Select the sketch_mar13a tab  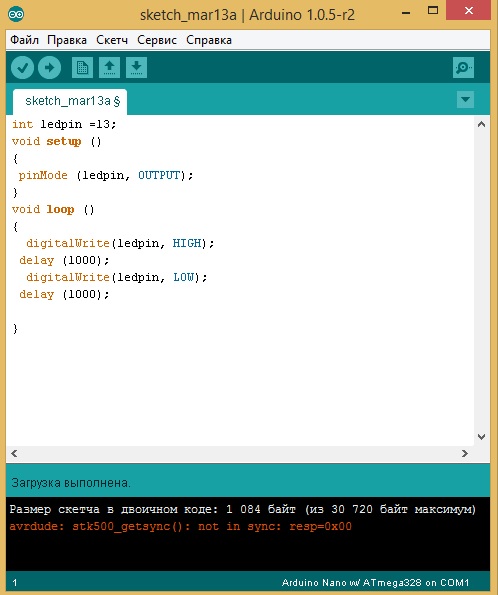[x=70, y=101]
